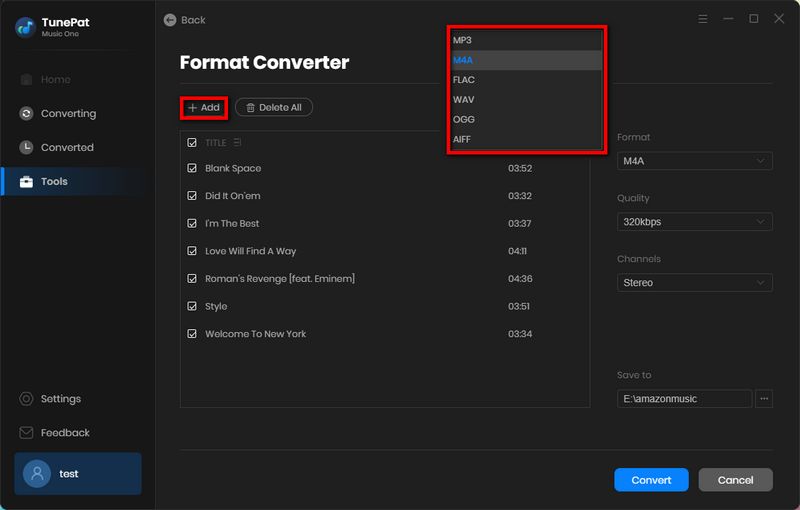This screenshot has height=510, width=800.
Task: Click the 04:11 duration value
Action: pyautogui.click(x=517, y=251)
